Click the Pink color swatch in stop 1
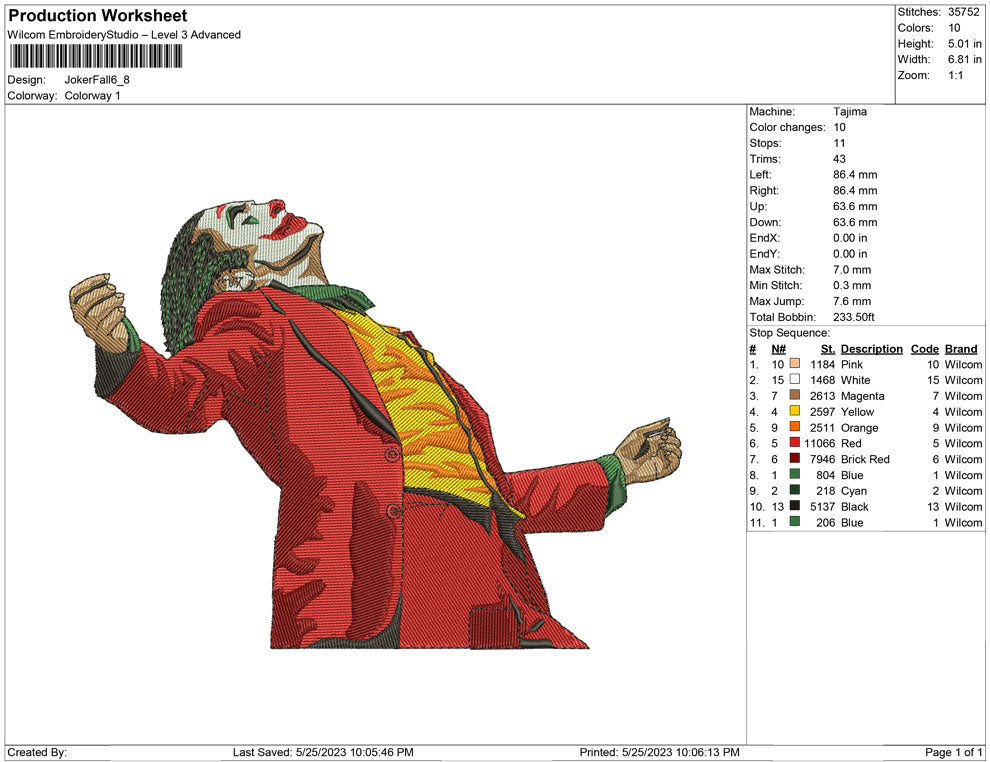 795,364
